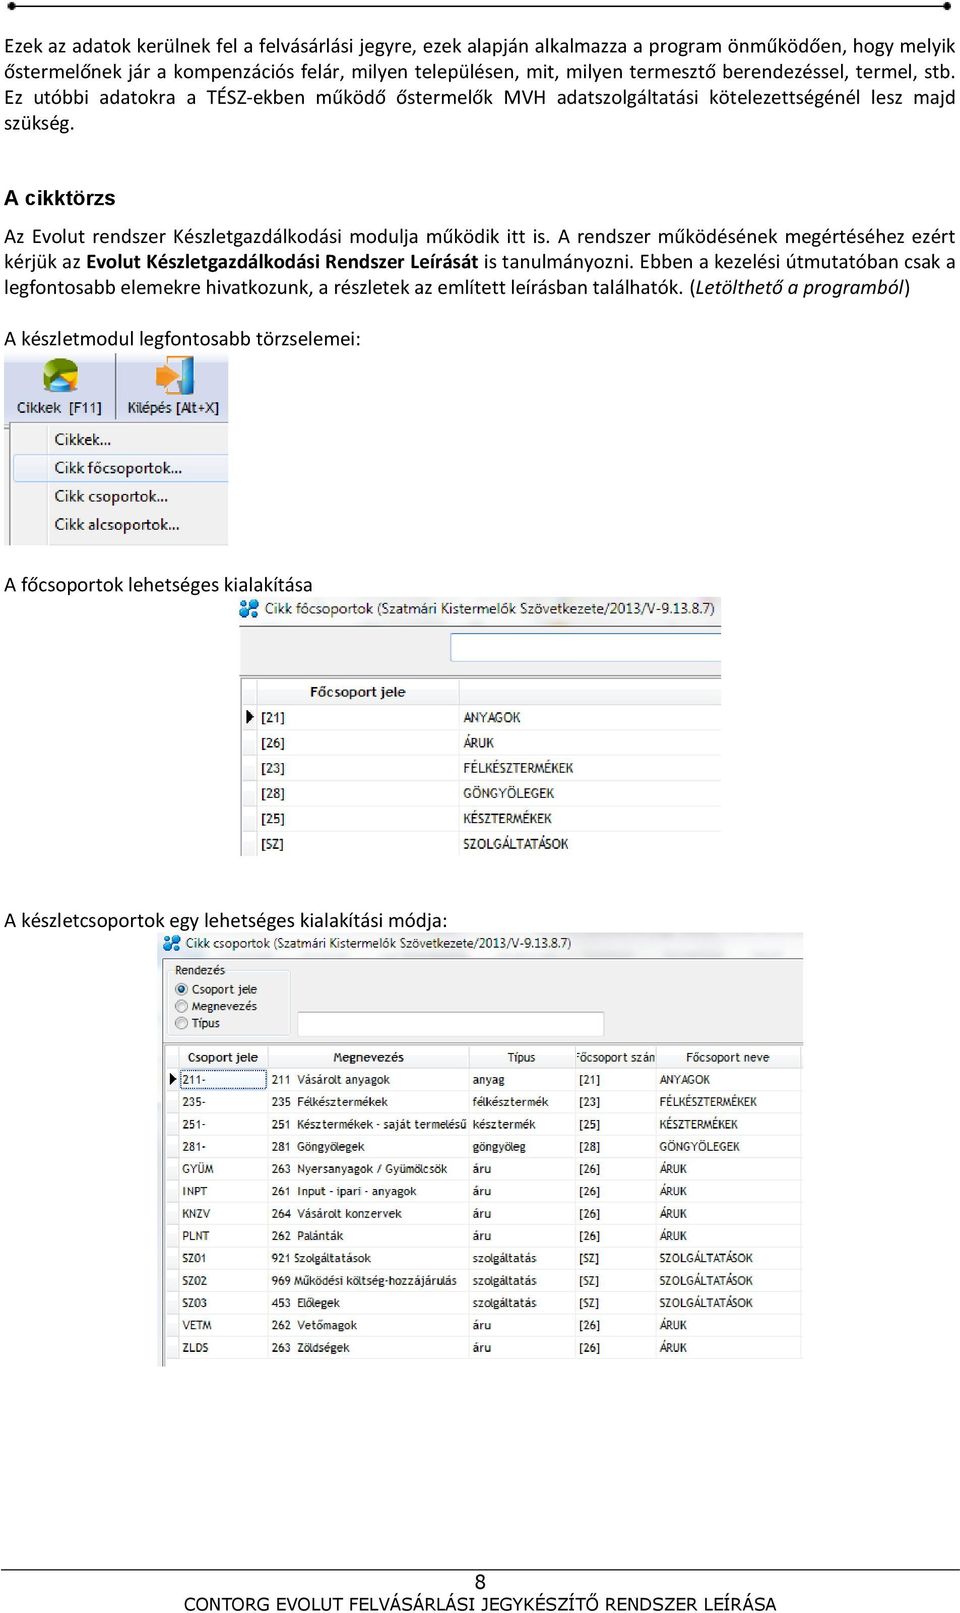The width and height of the screenshot is (960, 1613).
Task: Select the ZLDS group code cell
Action: pyautogui.click(x=223, y=1348)
